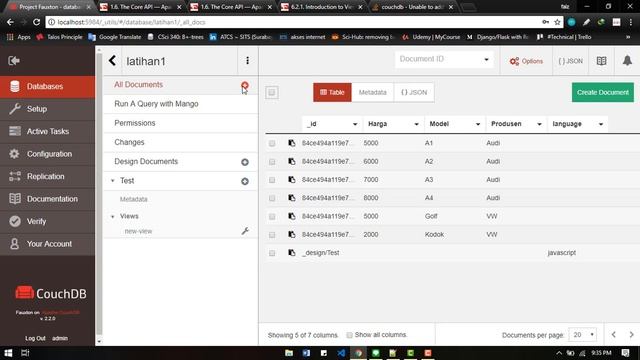Image resolution: width=640 pixels, height=360 pixels.
Task: Open the Windows Start menu
Action: pyautogui.click(x=8, y=353)
